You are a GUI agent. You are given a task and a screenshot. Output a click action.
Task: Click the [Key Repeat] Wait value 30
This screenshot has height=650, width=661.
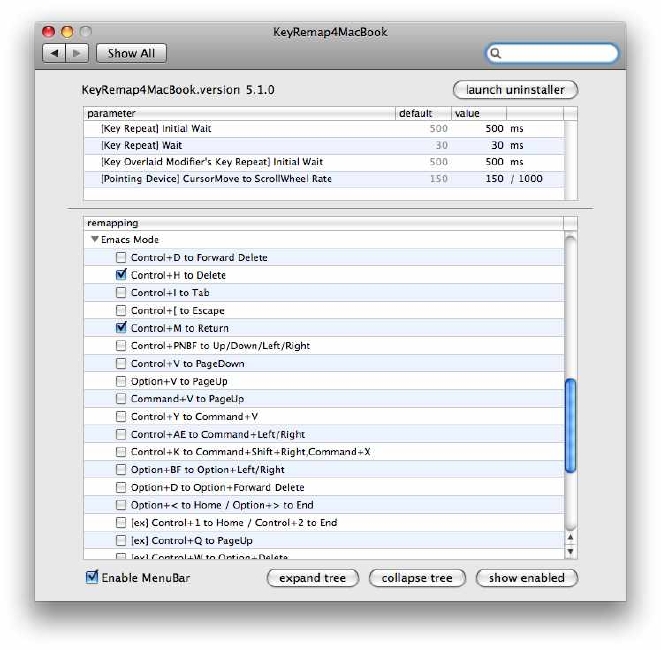pyautogui.click(x=497, y=145)
